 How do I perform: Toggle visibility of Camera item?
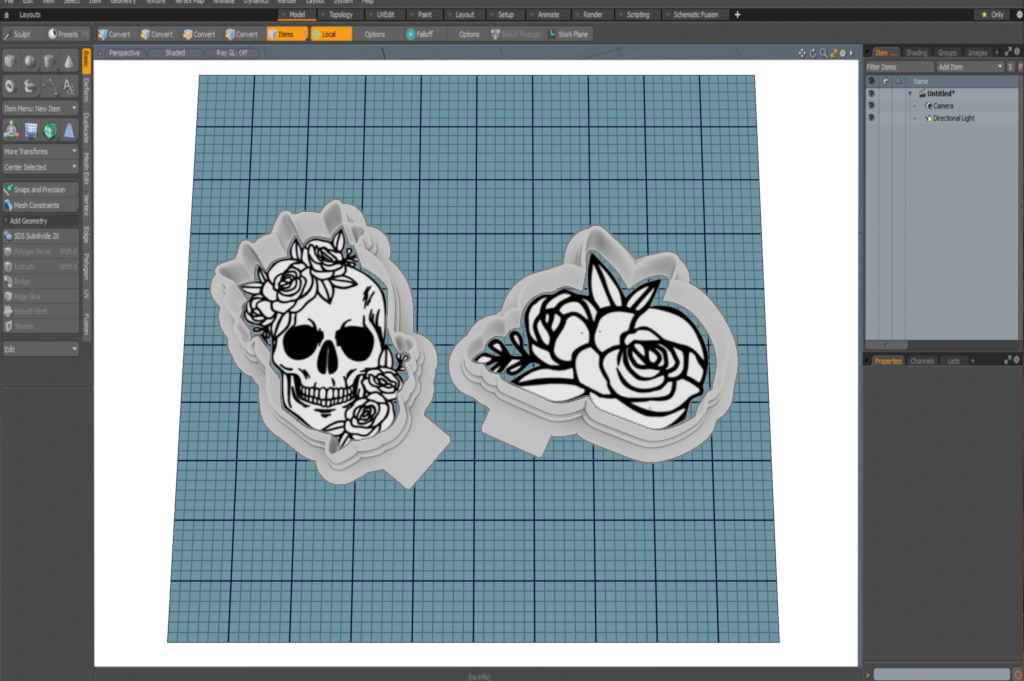871,105
